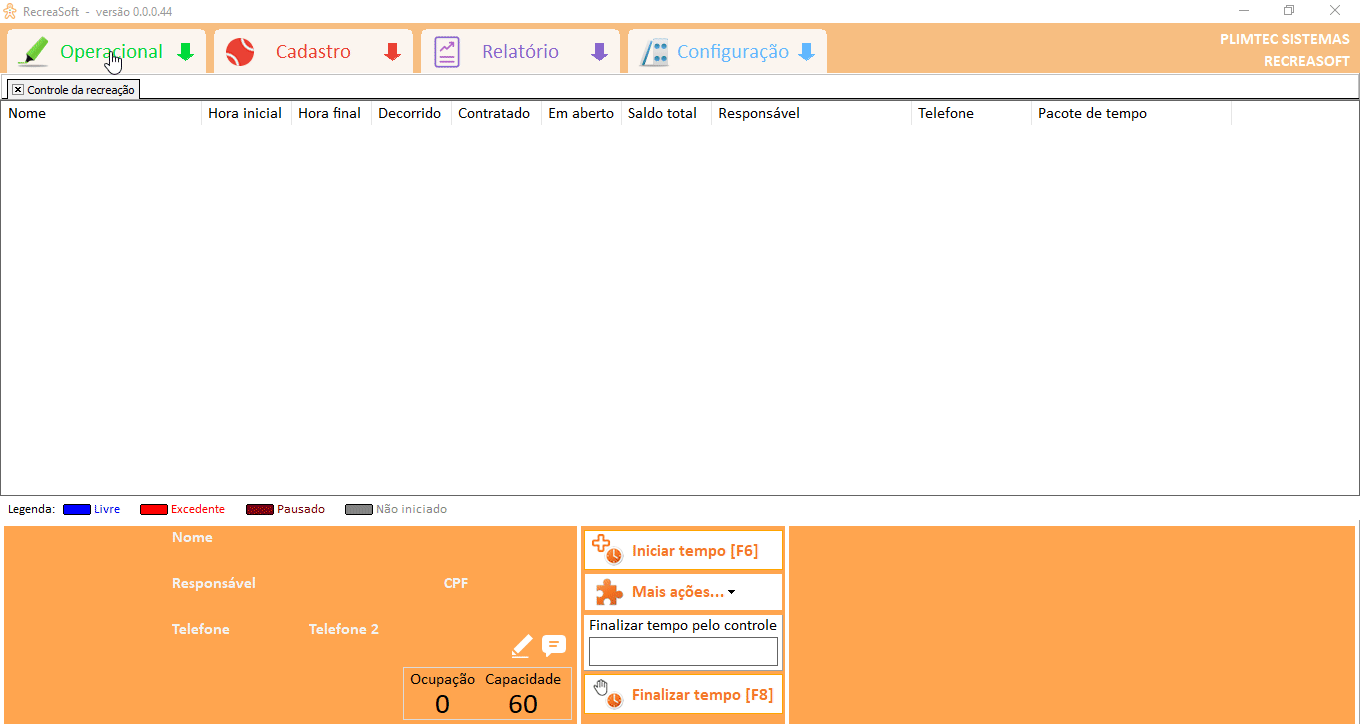This screenshot has width=1360, height=724.
Task: Open the Relatório menu tab
Action: pos(520,52)
